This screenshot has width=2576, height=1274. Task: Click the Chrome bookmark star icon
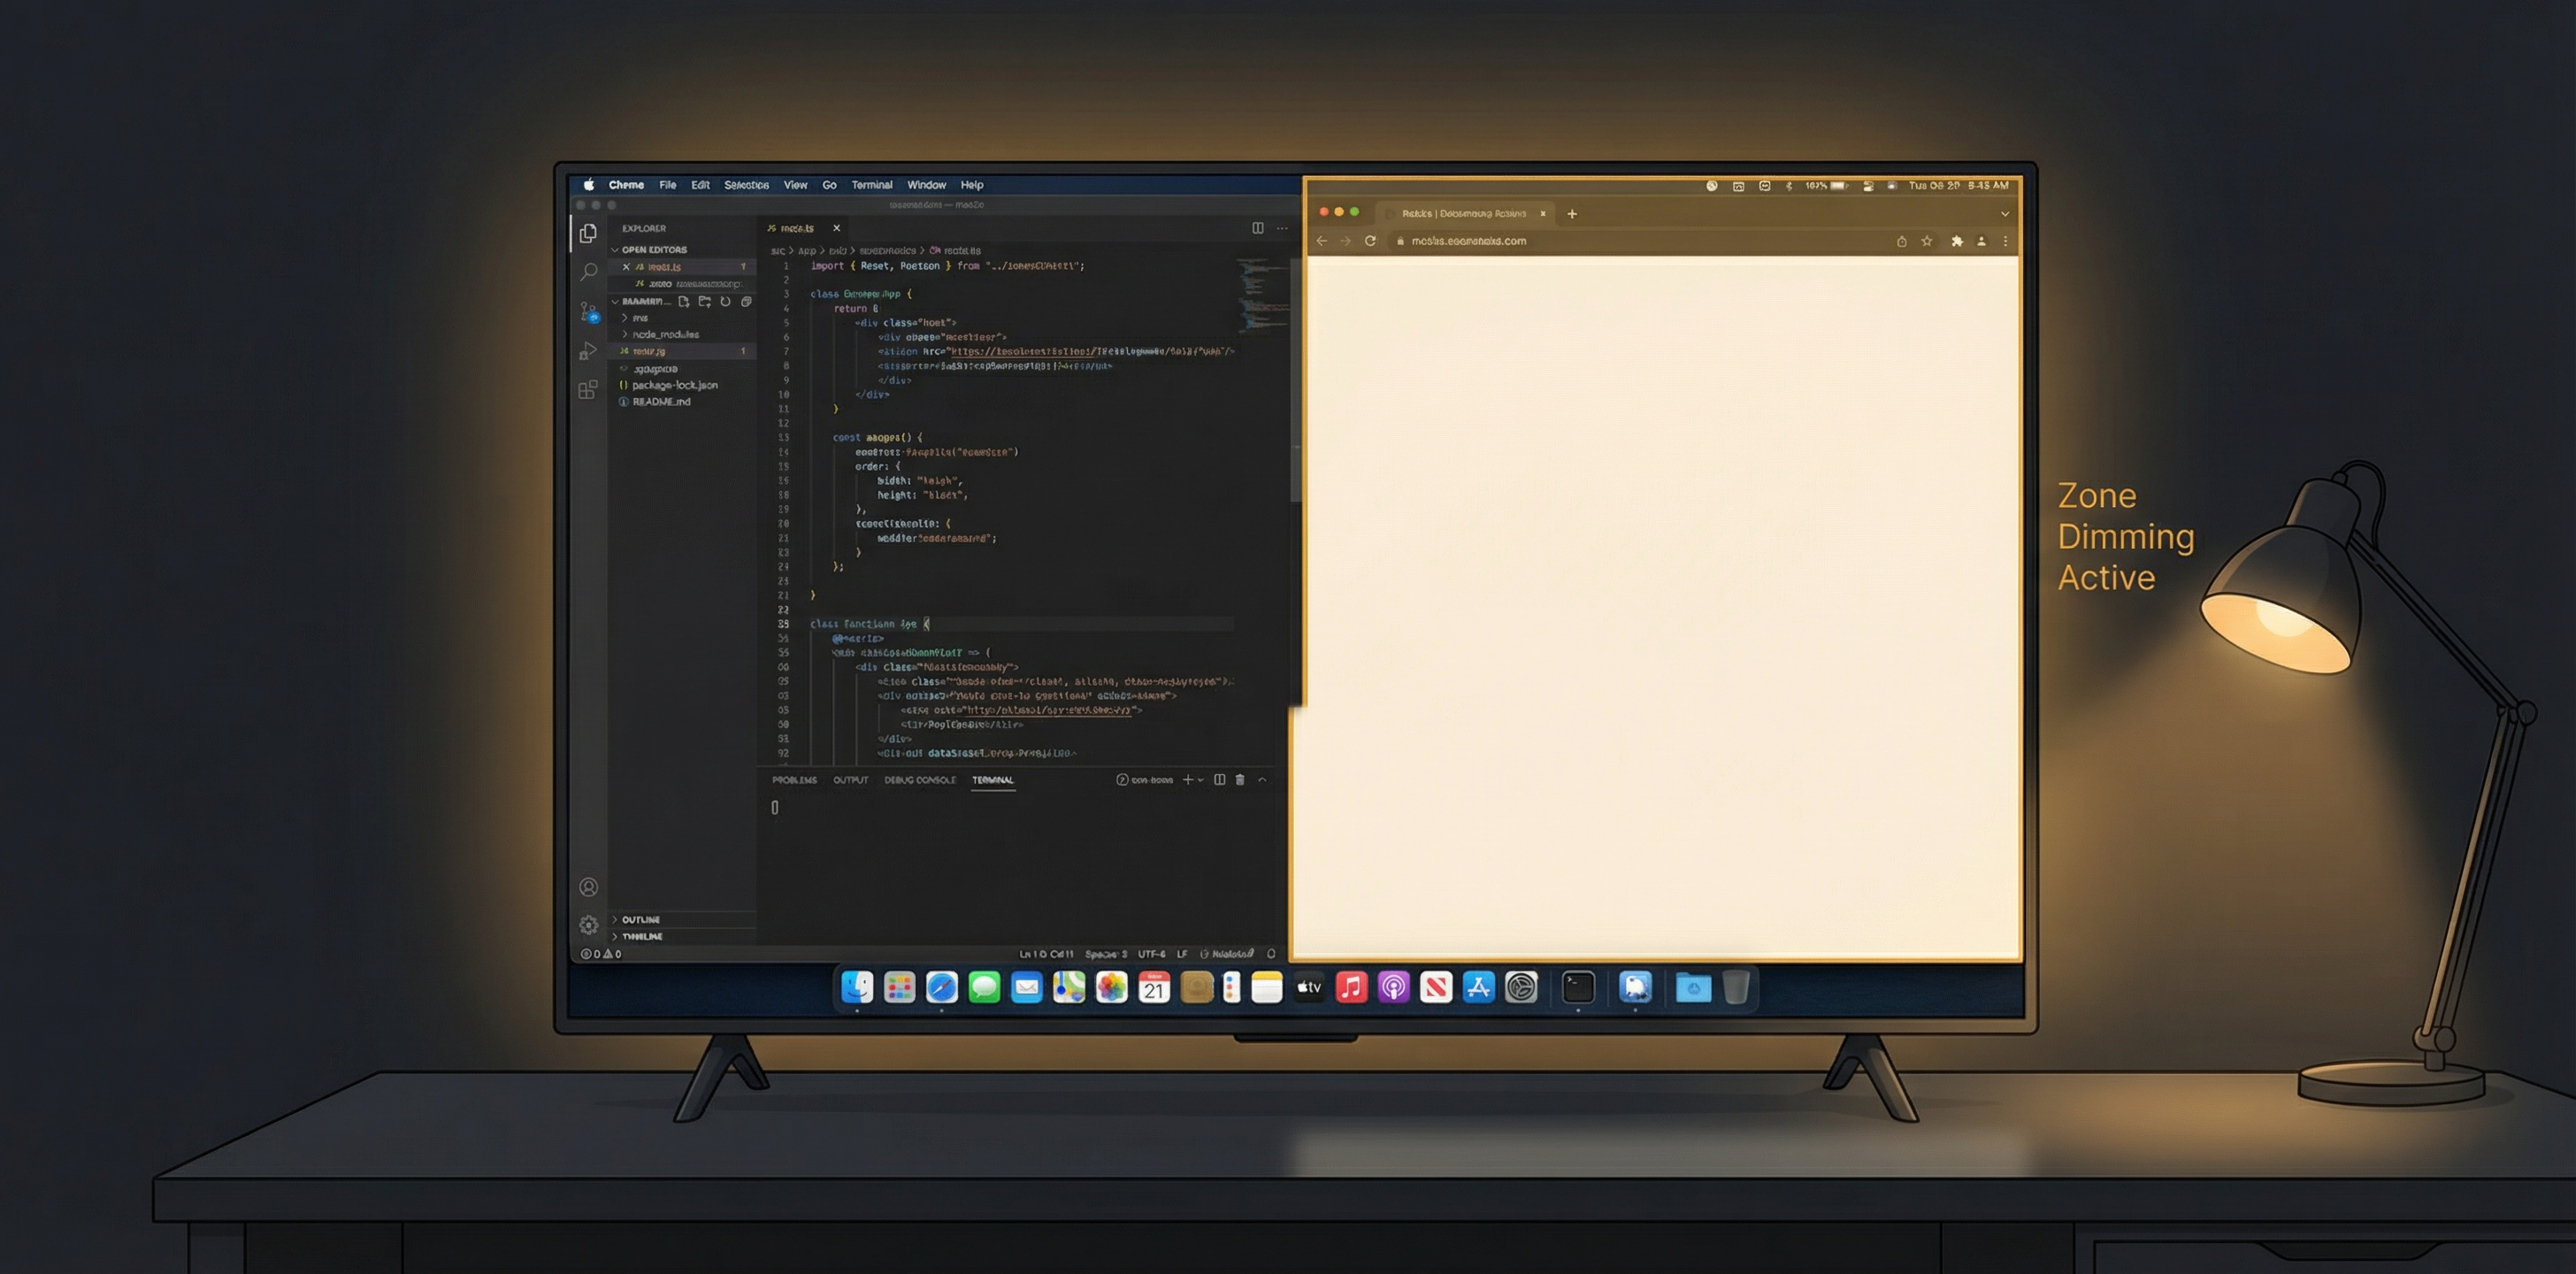pyautogui.click(x=1927, y=241)
